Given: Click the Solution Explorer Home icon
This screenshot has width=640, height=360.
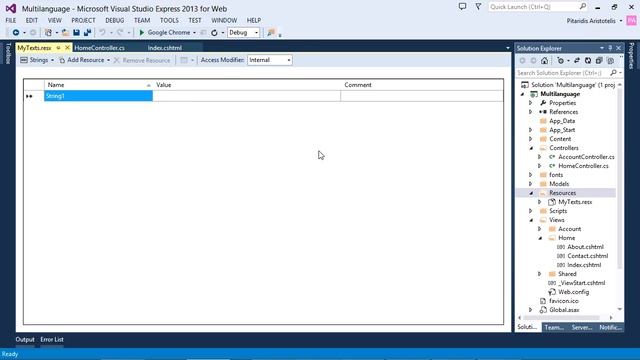Looking at the screenshot, I should [x=544, y=60].
